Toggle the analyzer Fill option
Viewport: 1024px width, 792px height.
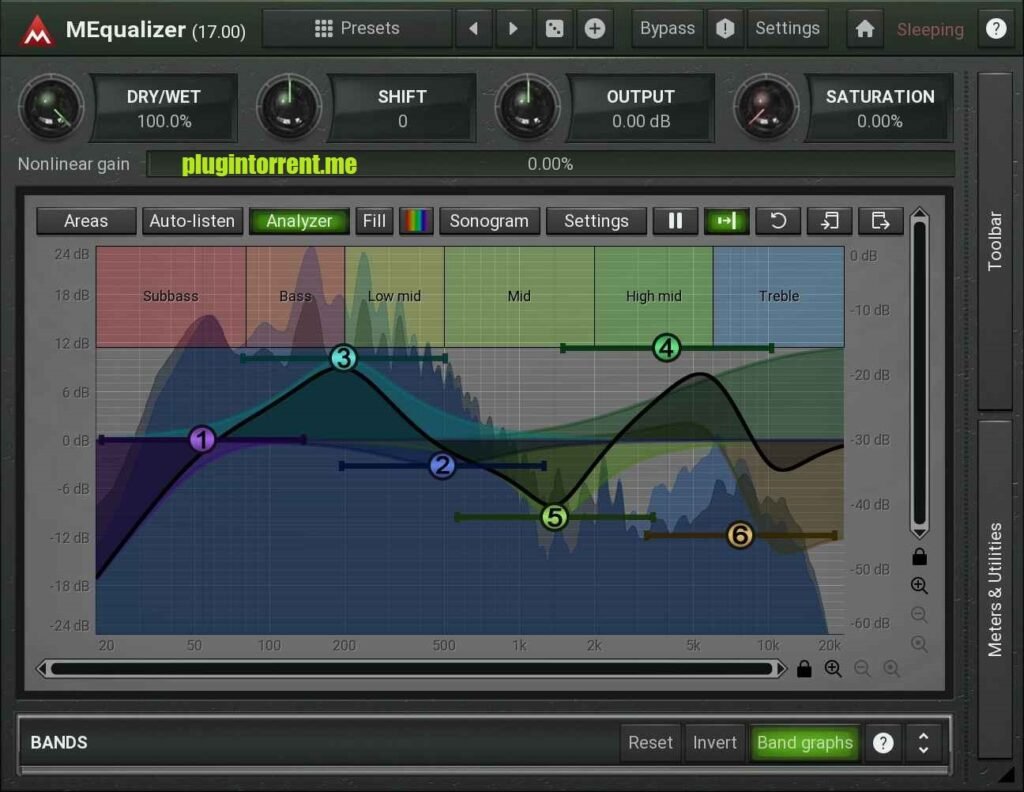pyautogui.click(x=374, y=221)
